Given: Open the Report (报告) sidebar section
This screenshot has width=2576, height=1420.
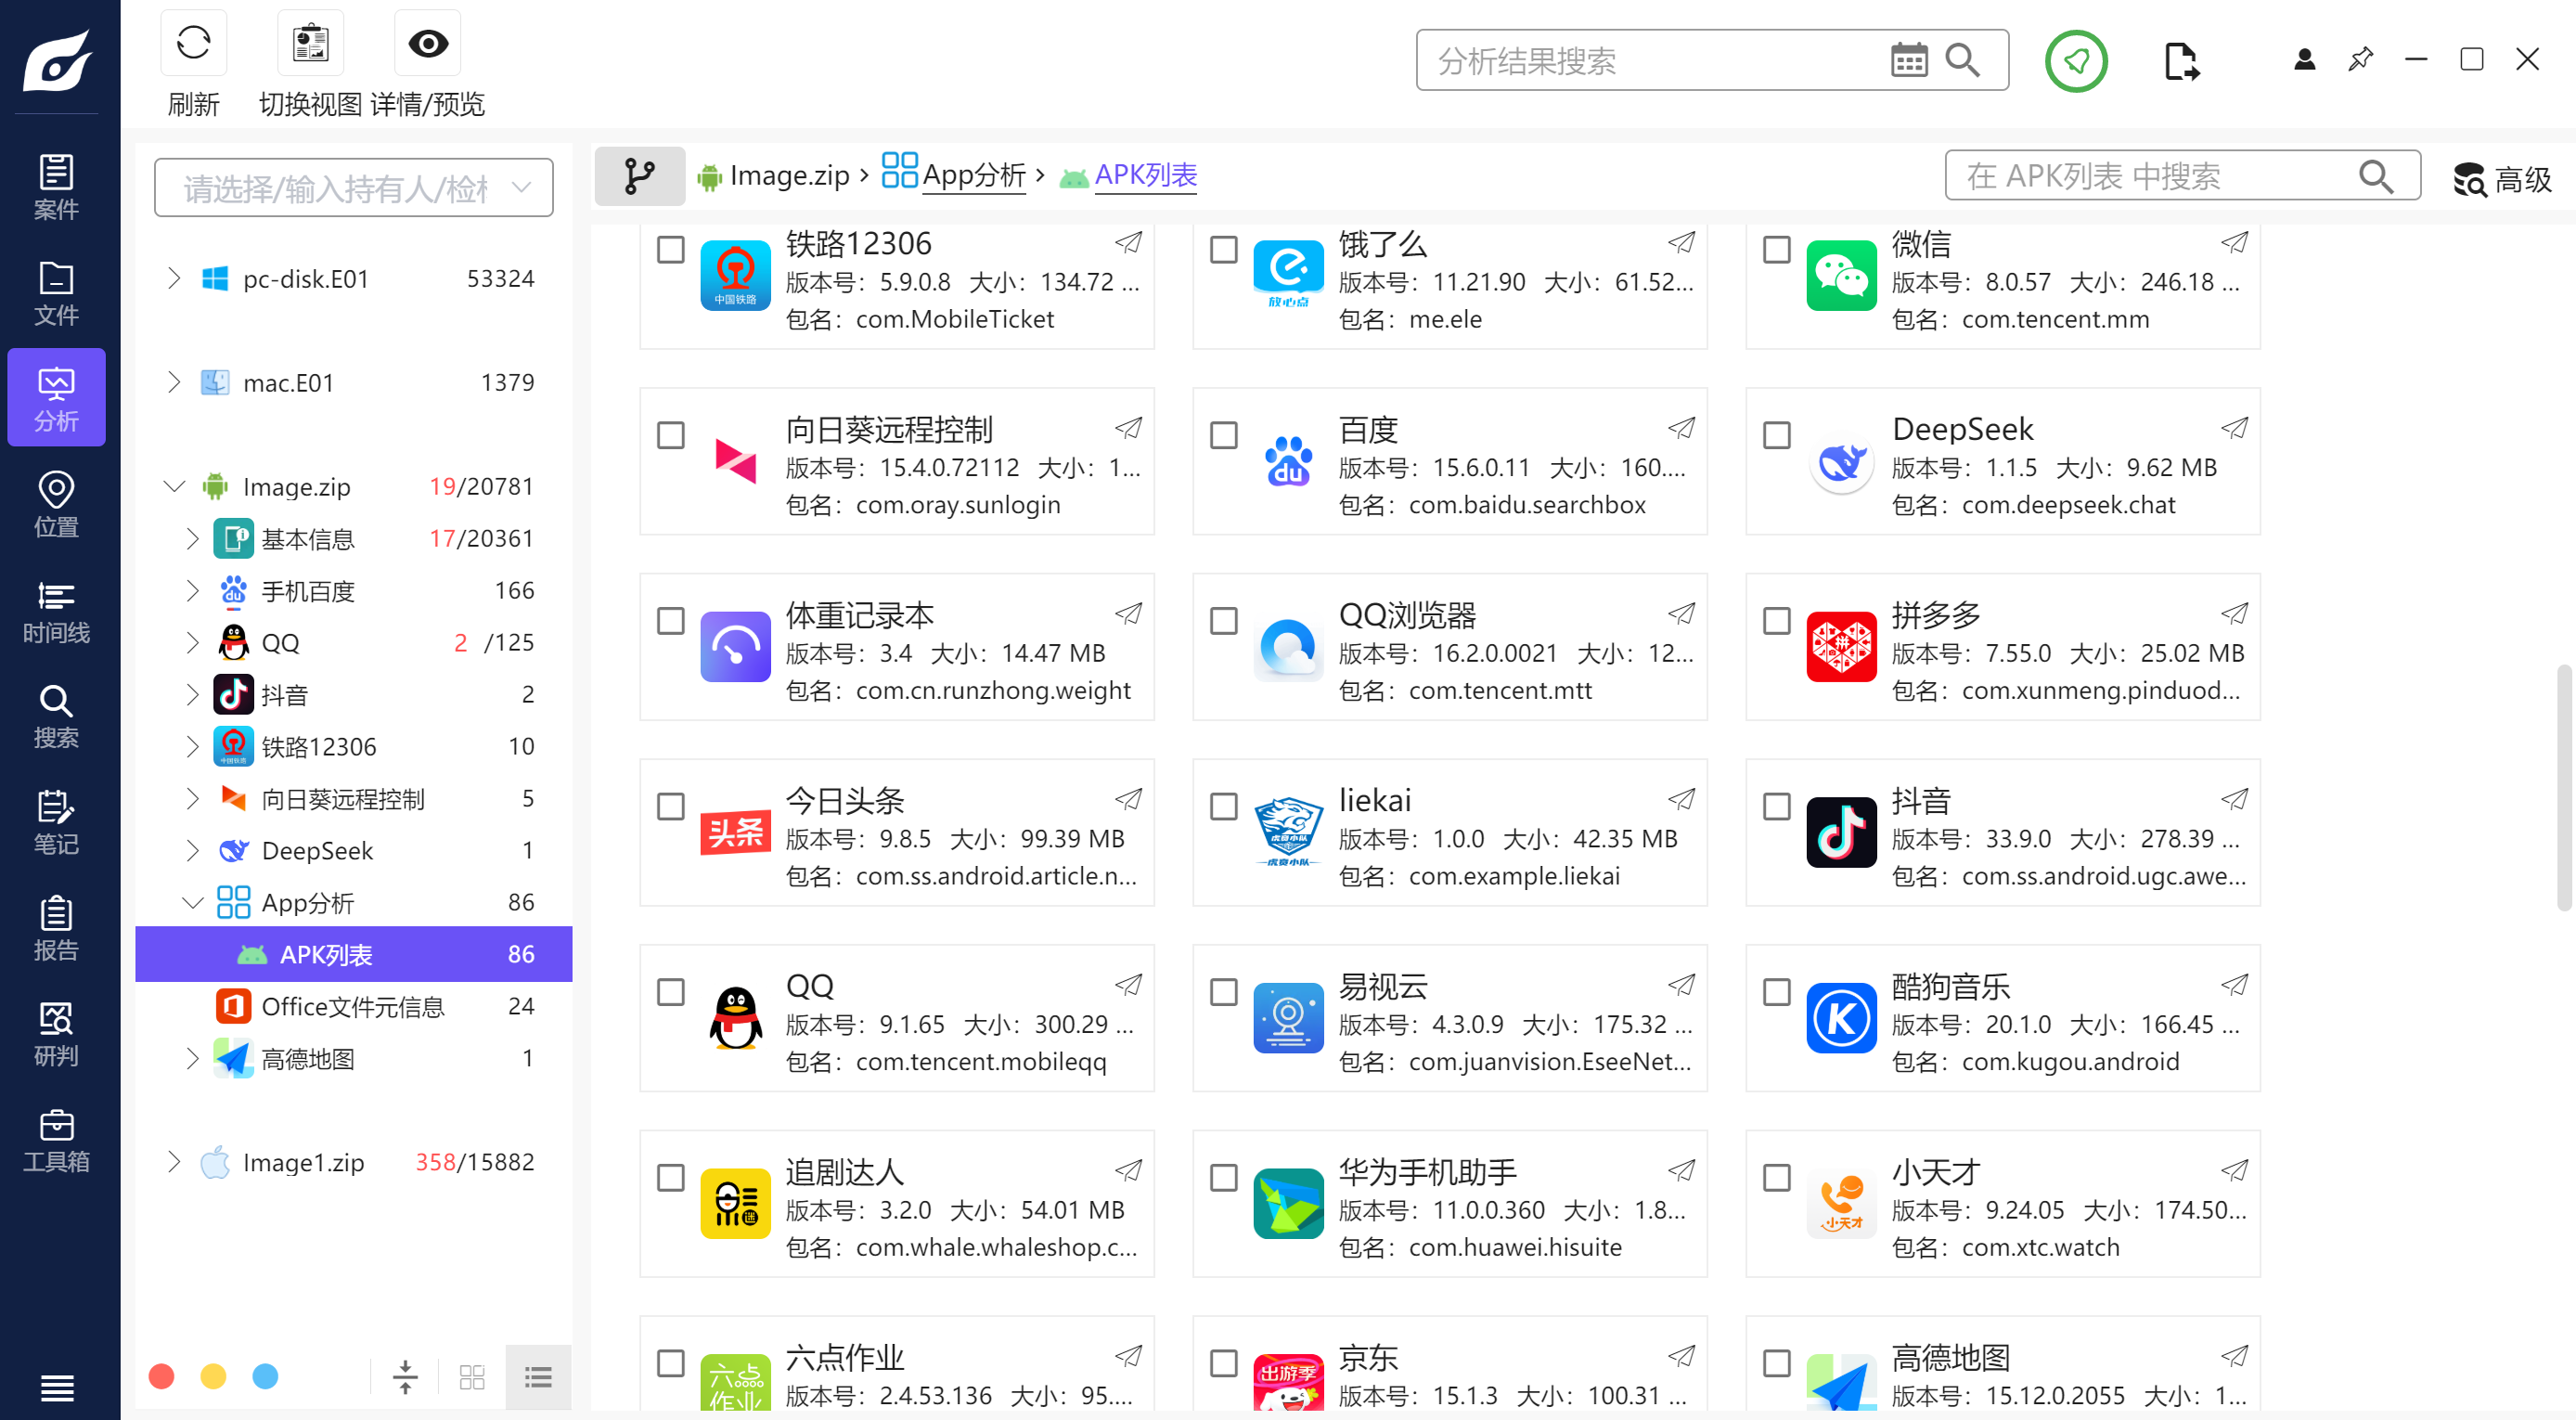Looking at the screenshot, I should [x=56, y=928].
